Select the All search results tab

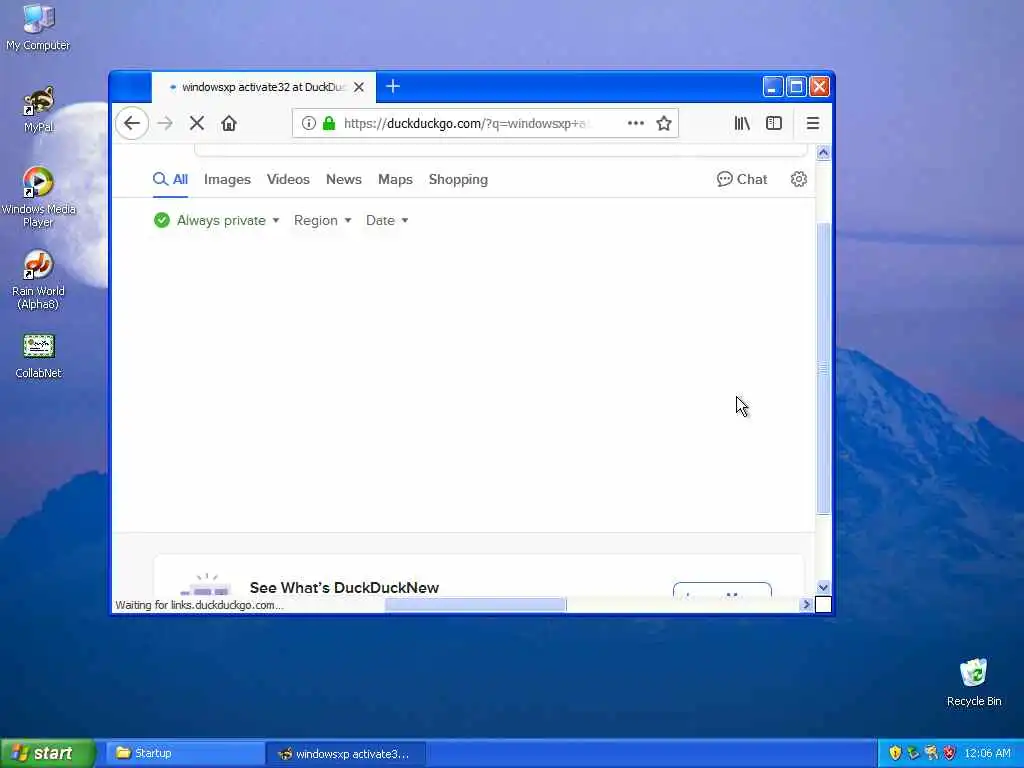(x=170, y=179)
